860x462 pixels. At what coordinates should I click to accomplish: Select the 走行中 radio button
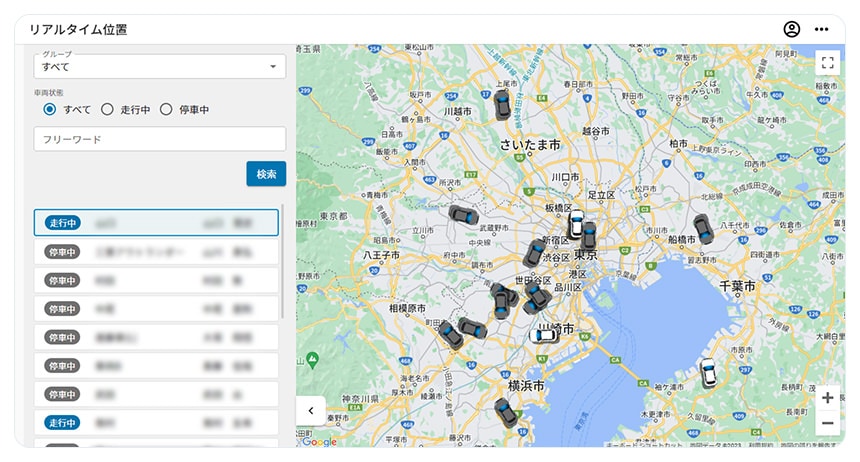[107, 109]
